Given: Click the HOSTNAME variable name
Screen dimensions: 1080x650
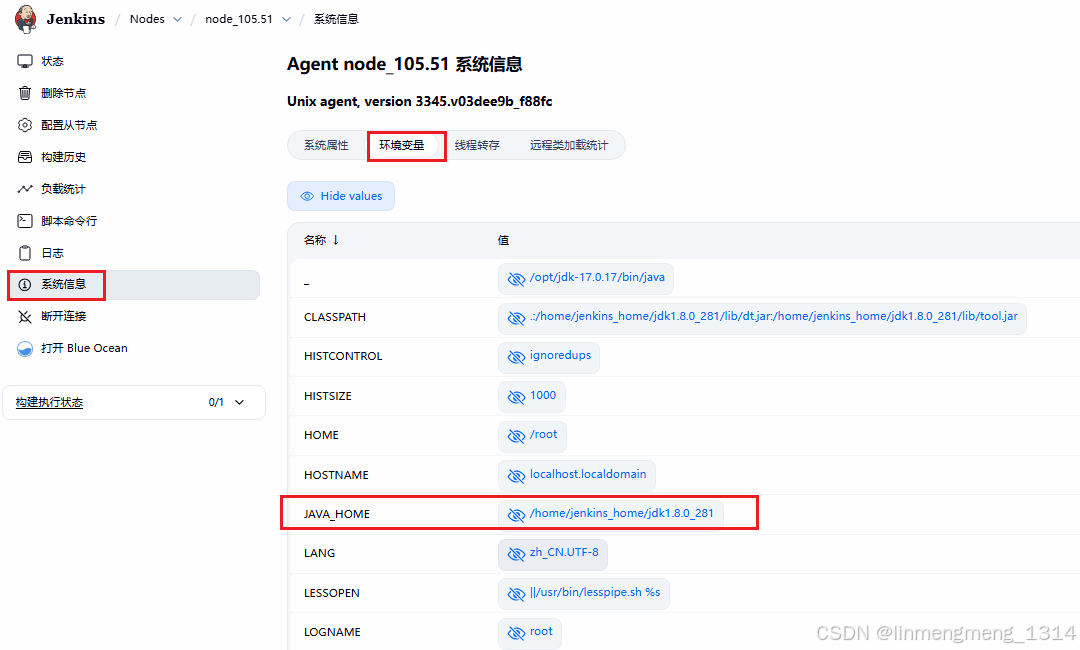Looking at the screenshot, I should coord(336,475).
